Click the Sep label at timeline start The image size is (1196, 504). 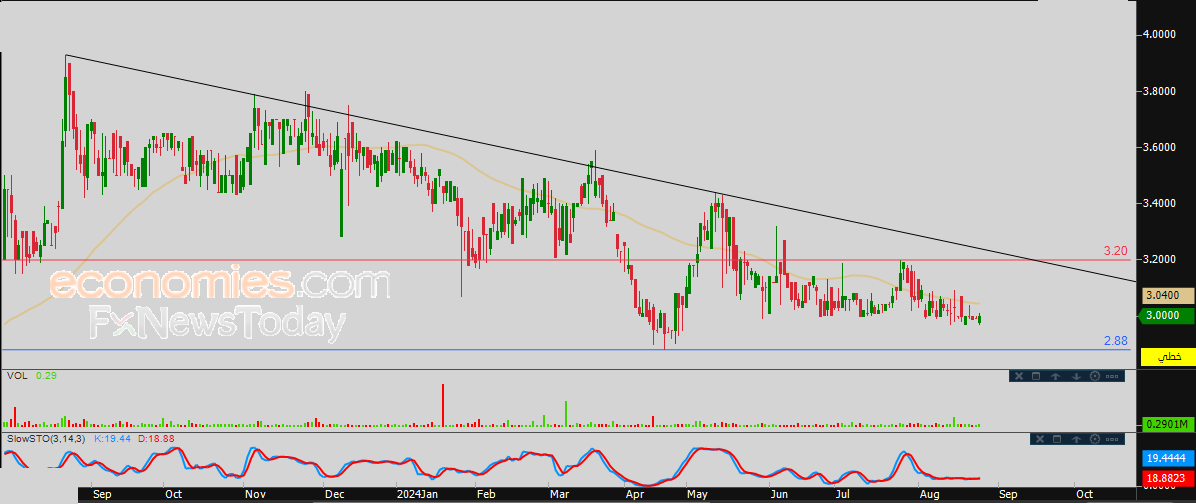(x=103, y=494)
